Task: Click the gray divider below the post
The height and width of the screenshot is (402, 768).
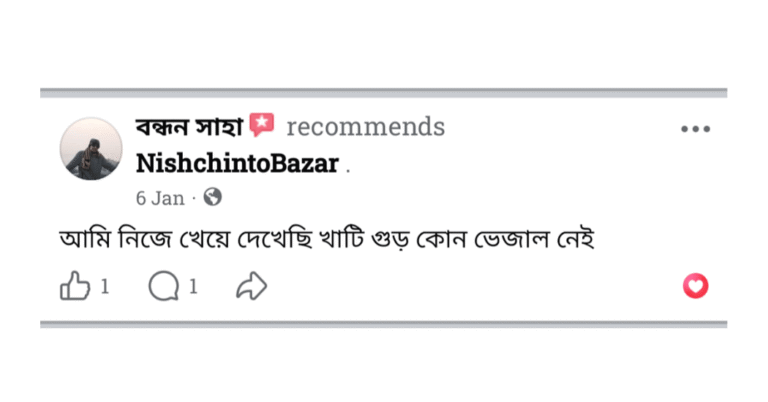Action: click(x=383, y=324)
